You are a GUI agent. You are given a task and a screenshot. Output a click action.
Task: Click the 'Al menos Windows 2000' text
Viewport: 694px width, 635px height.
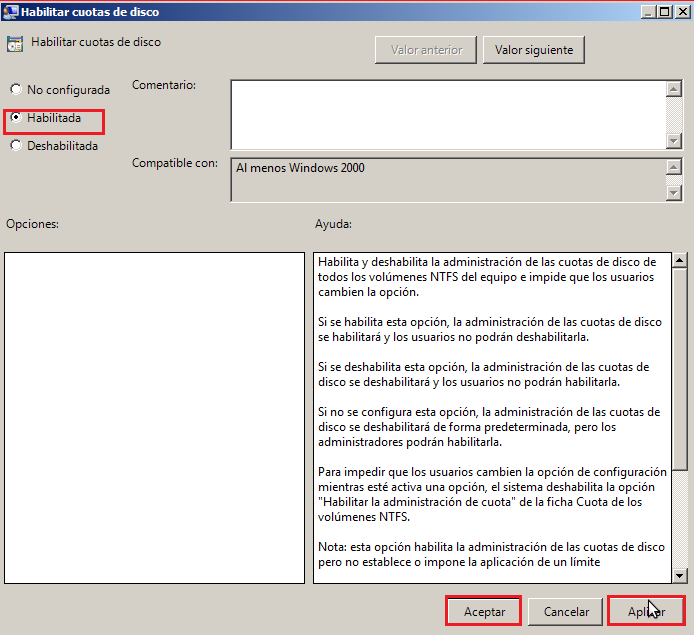point(300,168)
